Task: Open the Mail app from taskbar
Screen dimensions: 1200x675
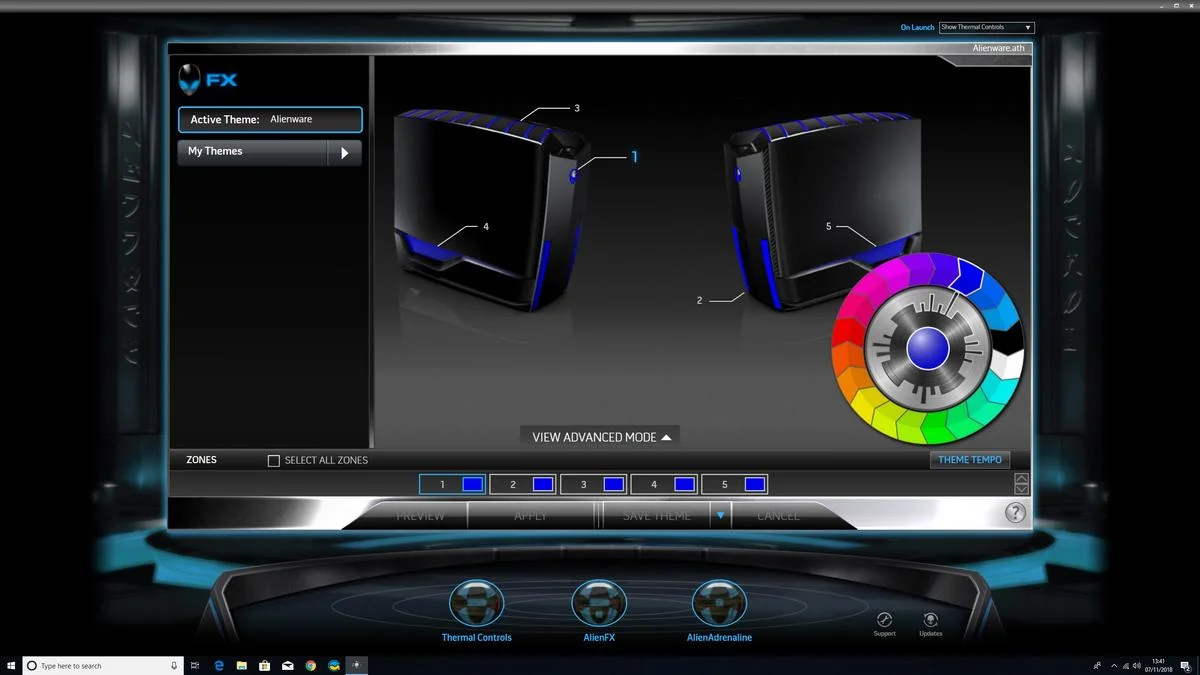Action: coord(288,665)
